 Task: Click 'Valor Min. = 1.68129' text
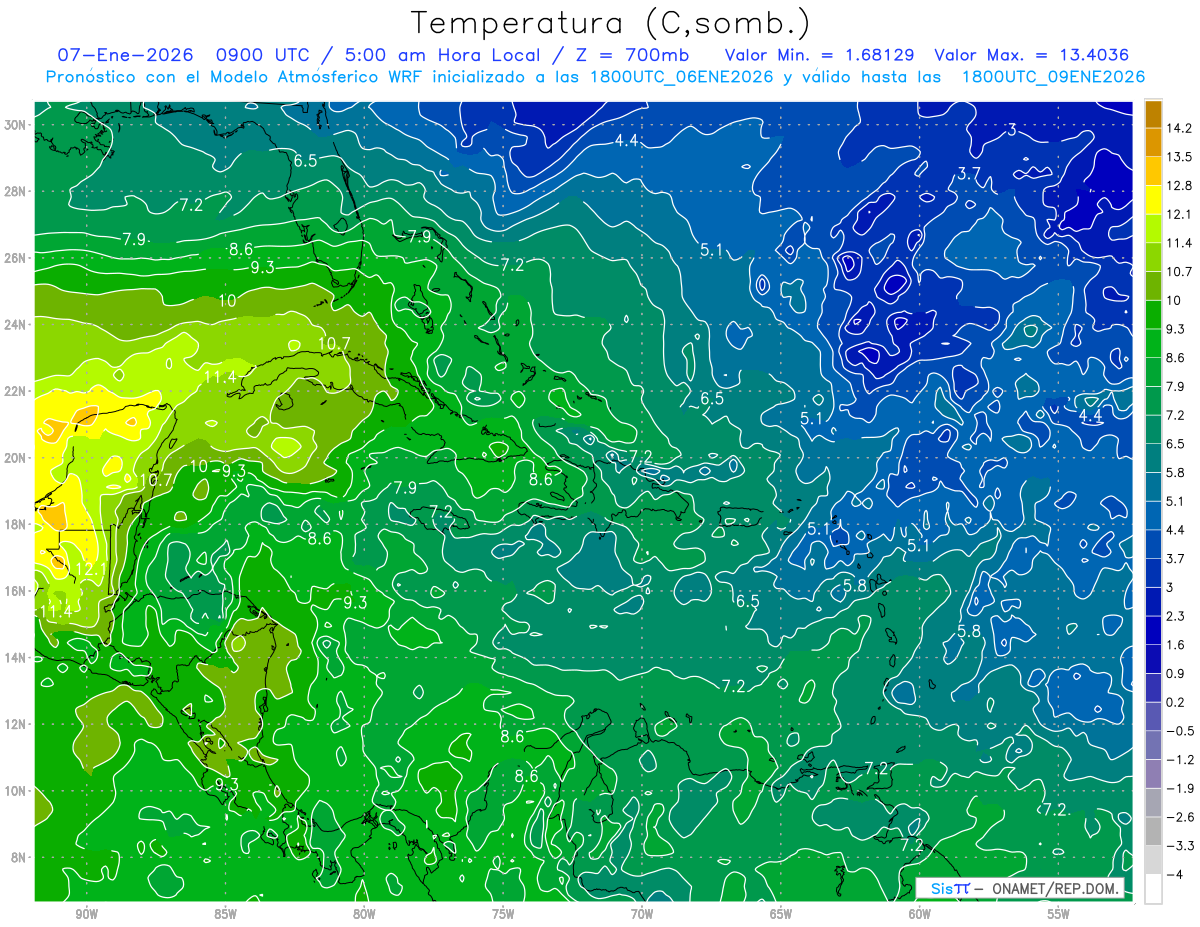820,55
